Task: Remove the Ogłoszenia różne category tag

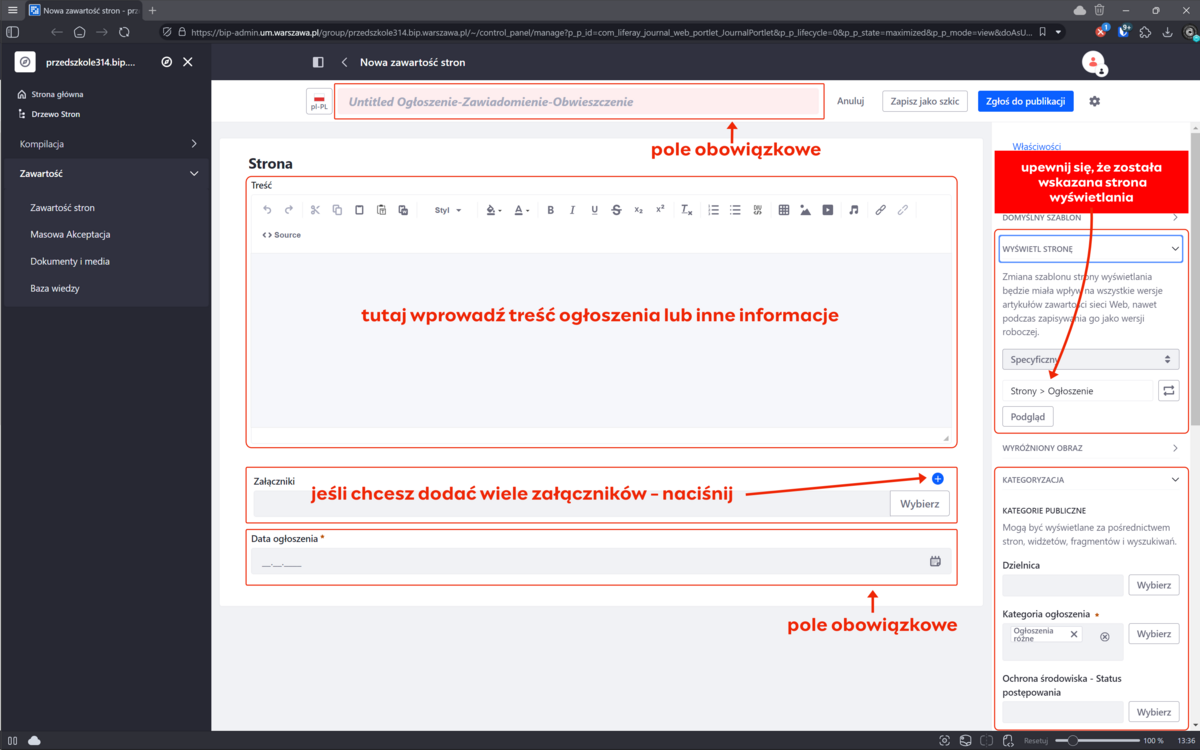Action: (x=1074, y=634)
